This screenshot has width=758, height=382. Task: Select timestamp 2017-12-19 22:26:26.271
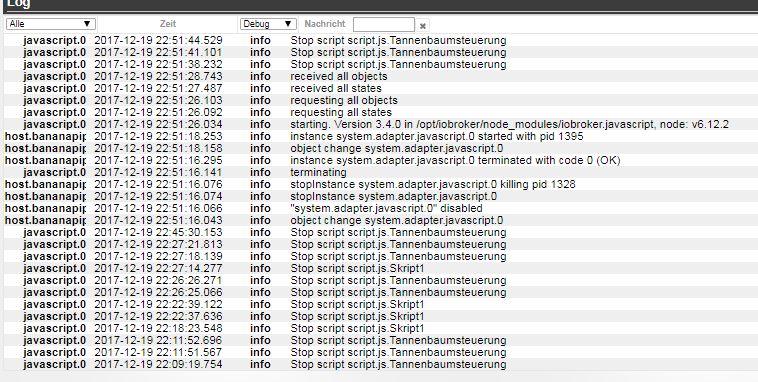158,280
